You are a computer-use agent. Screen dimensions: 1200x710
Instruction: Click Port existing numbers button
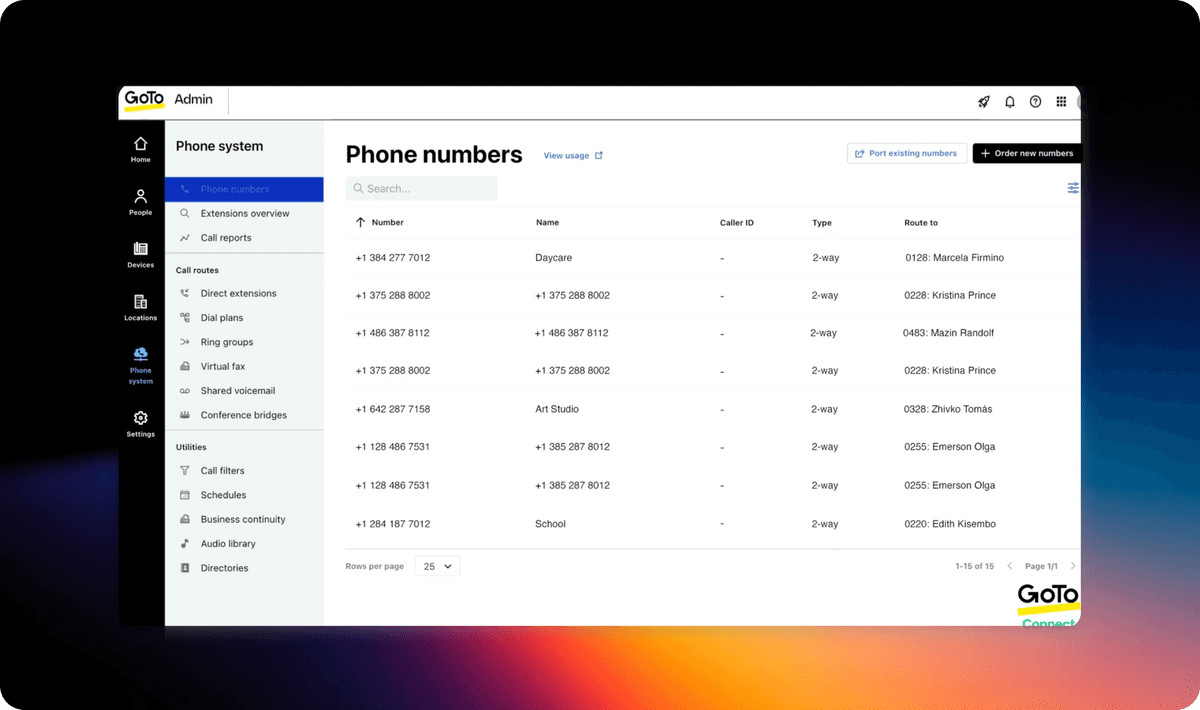tap(907, 153)
